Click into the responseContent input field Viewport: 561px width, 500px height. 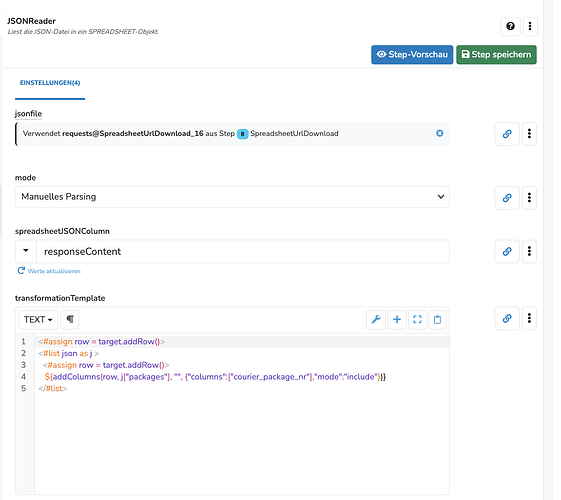(x=243, y=251)
